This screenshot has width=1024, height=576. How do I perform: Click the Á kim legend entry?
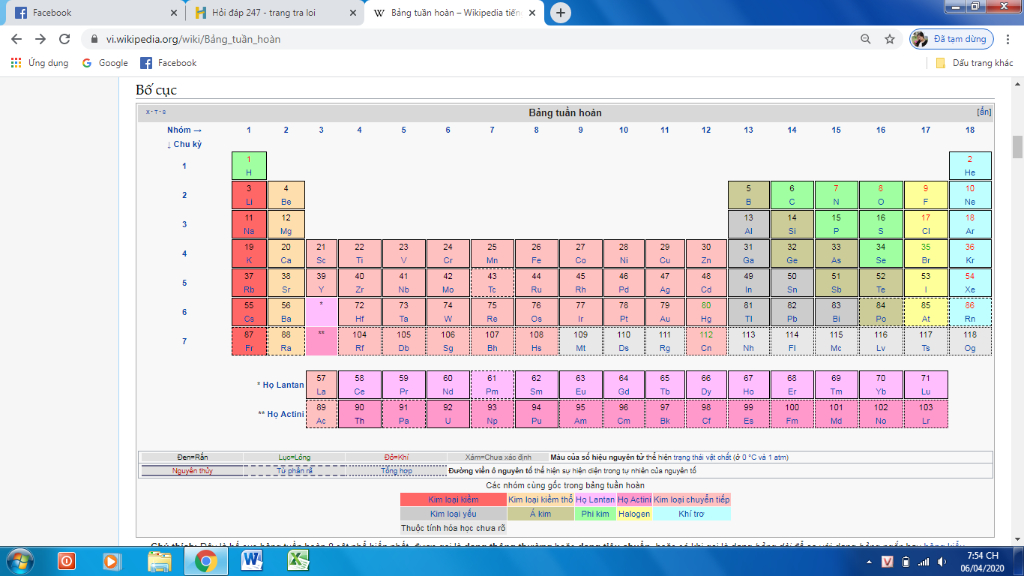tap(540, 514)
